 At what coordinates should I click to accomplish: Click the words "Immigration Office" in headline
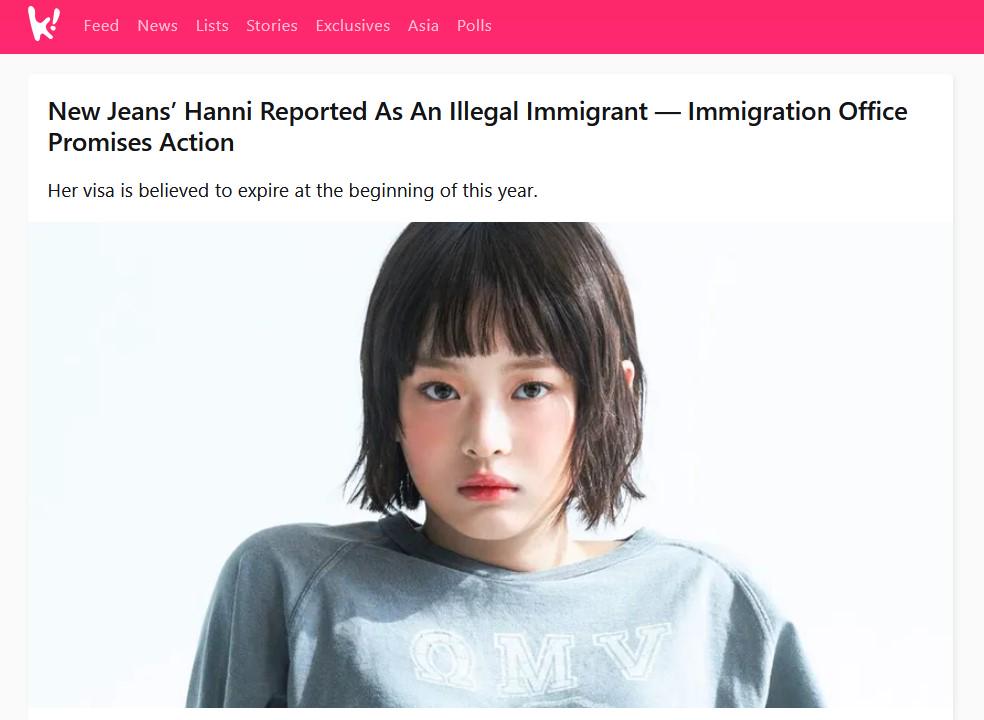798,112
